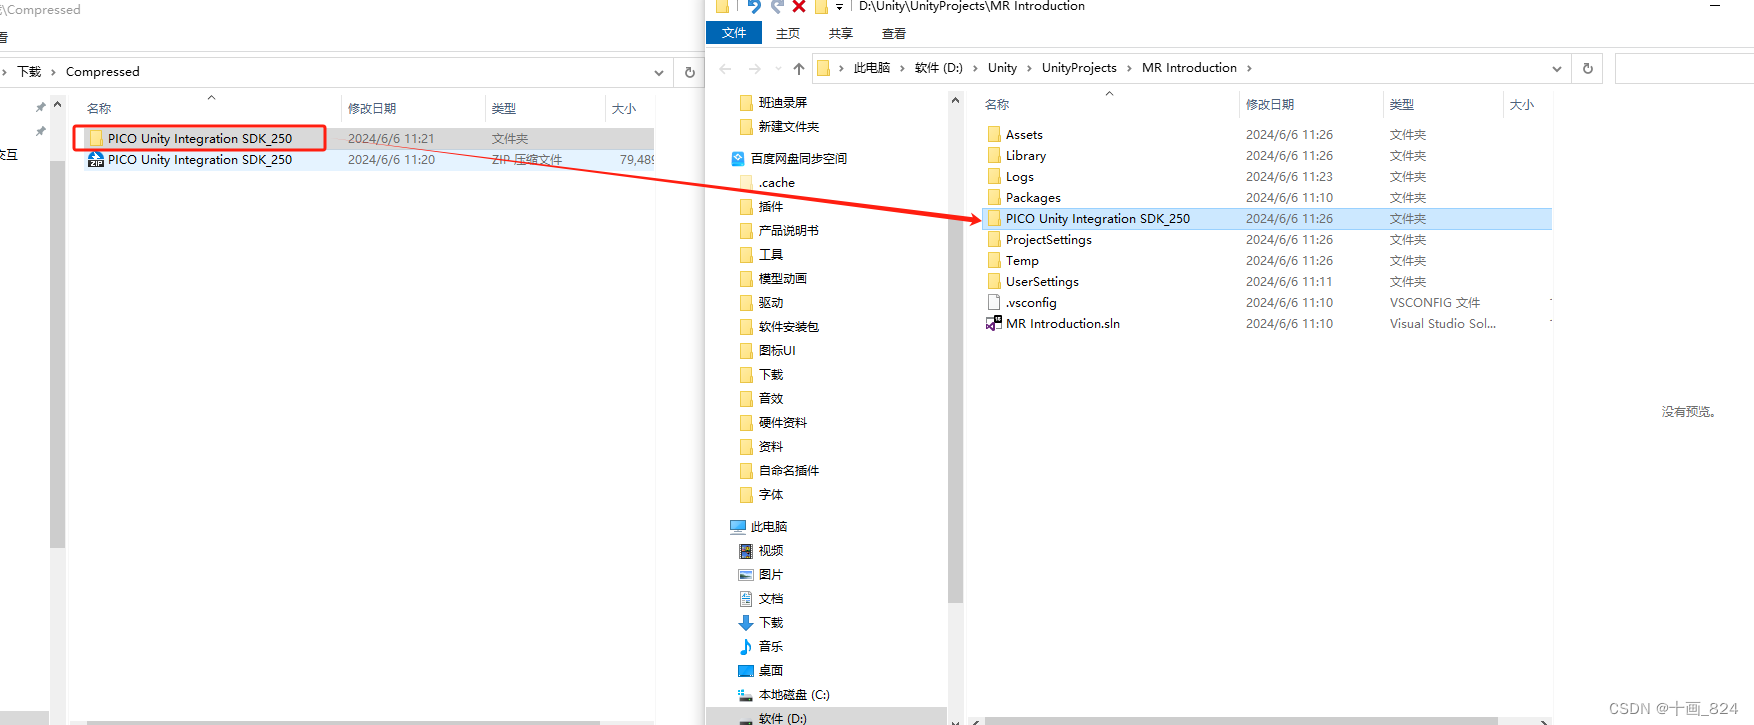Viewport: 1754px width, 725px height.
Task: Expand chevron between Unity and UnityProjects breadcrumb
Action: click(x=1029, y=68)
